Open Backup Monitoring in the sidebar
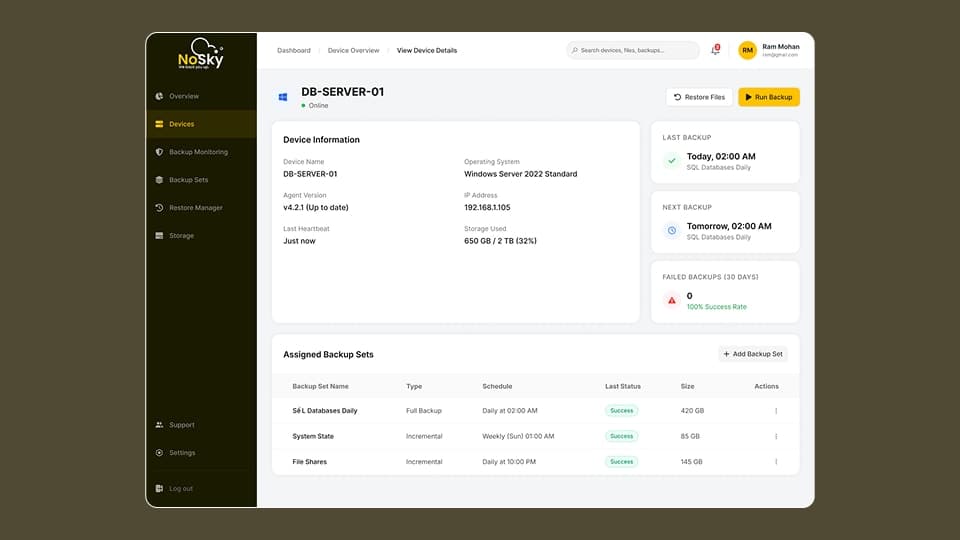 click(198, 152)
